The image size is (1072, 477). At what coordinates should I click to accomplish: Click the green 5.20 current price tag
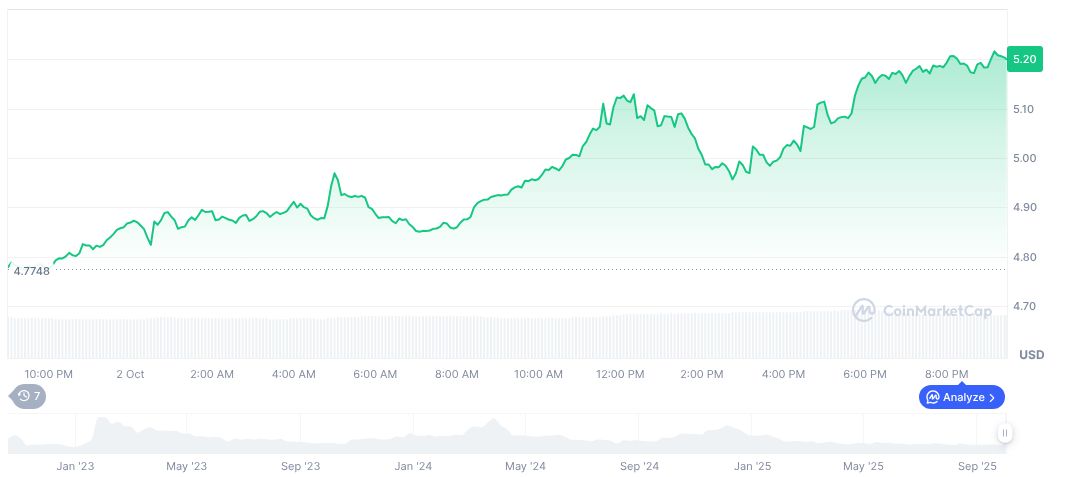pos(1025,60)
